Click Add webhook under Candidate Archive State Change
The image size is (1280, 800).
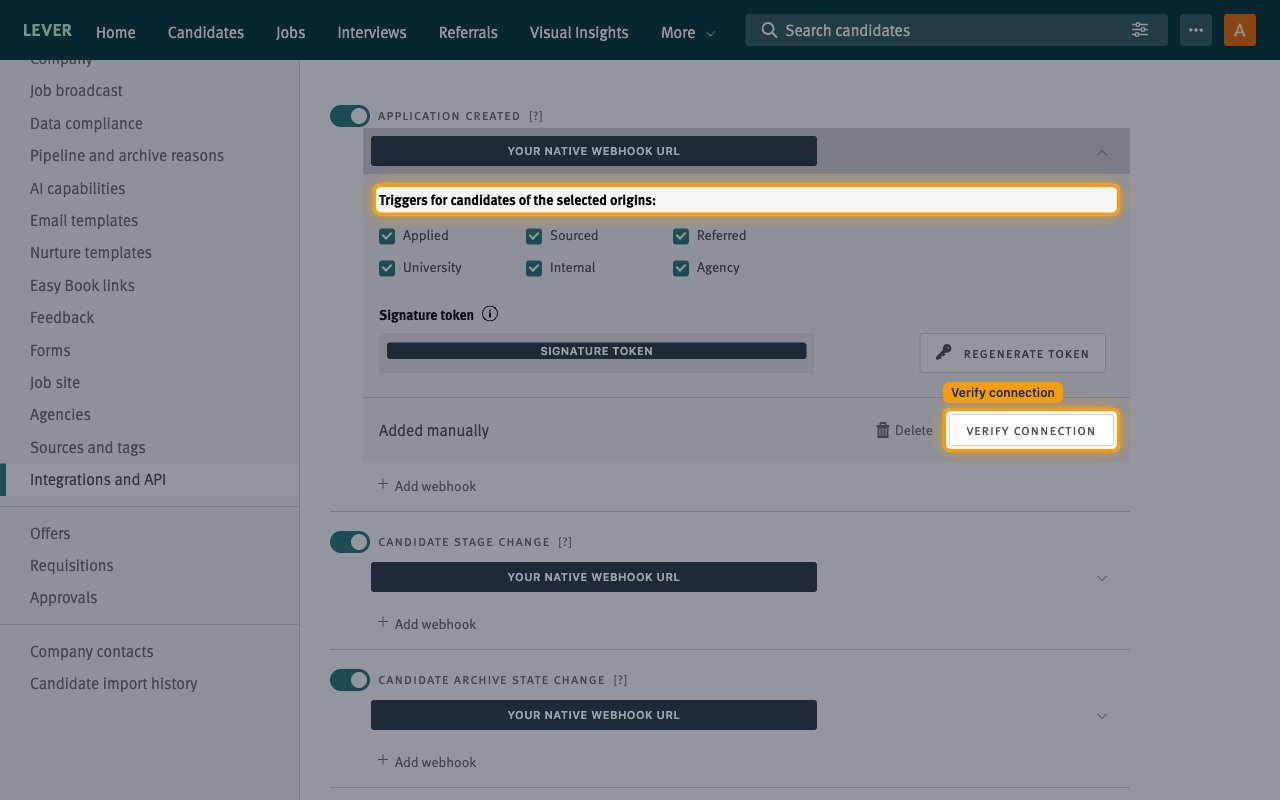pyautogui.click(x=427, y=761)
